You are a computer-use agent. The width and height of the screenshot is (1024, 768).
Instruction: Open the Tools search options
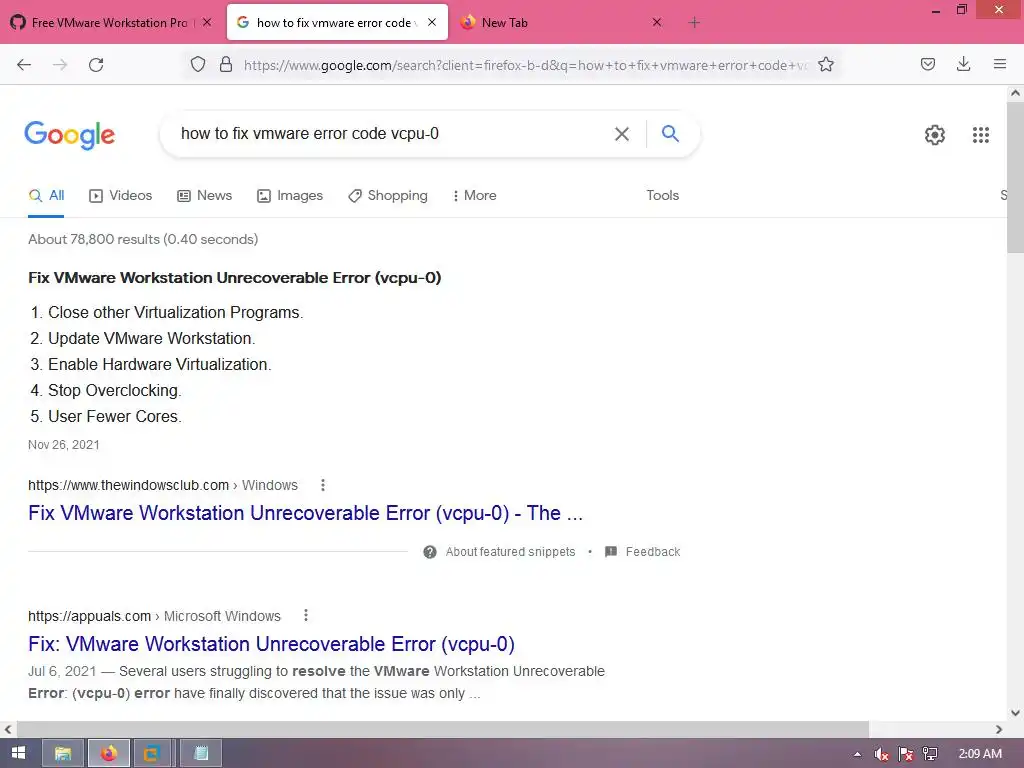(x=663, y=195)
